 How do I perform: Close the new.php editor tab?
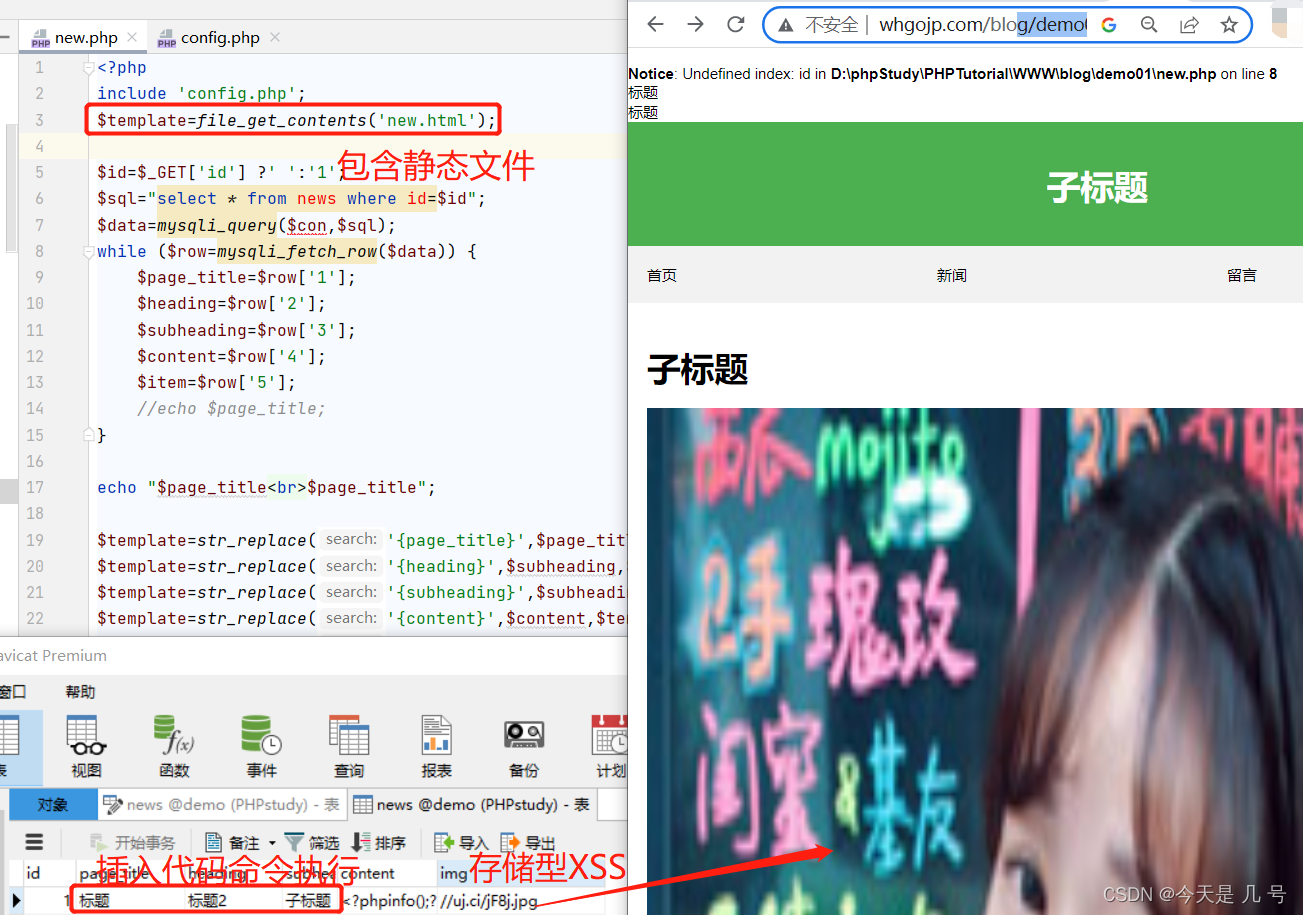point(134,38)
